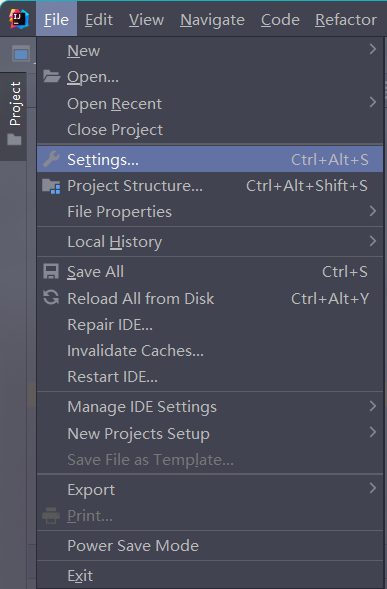Open the Edit menu
Image resolution: width=387 pixels, height=589 pixels.
coord(99,20)
